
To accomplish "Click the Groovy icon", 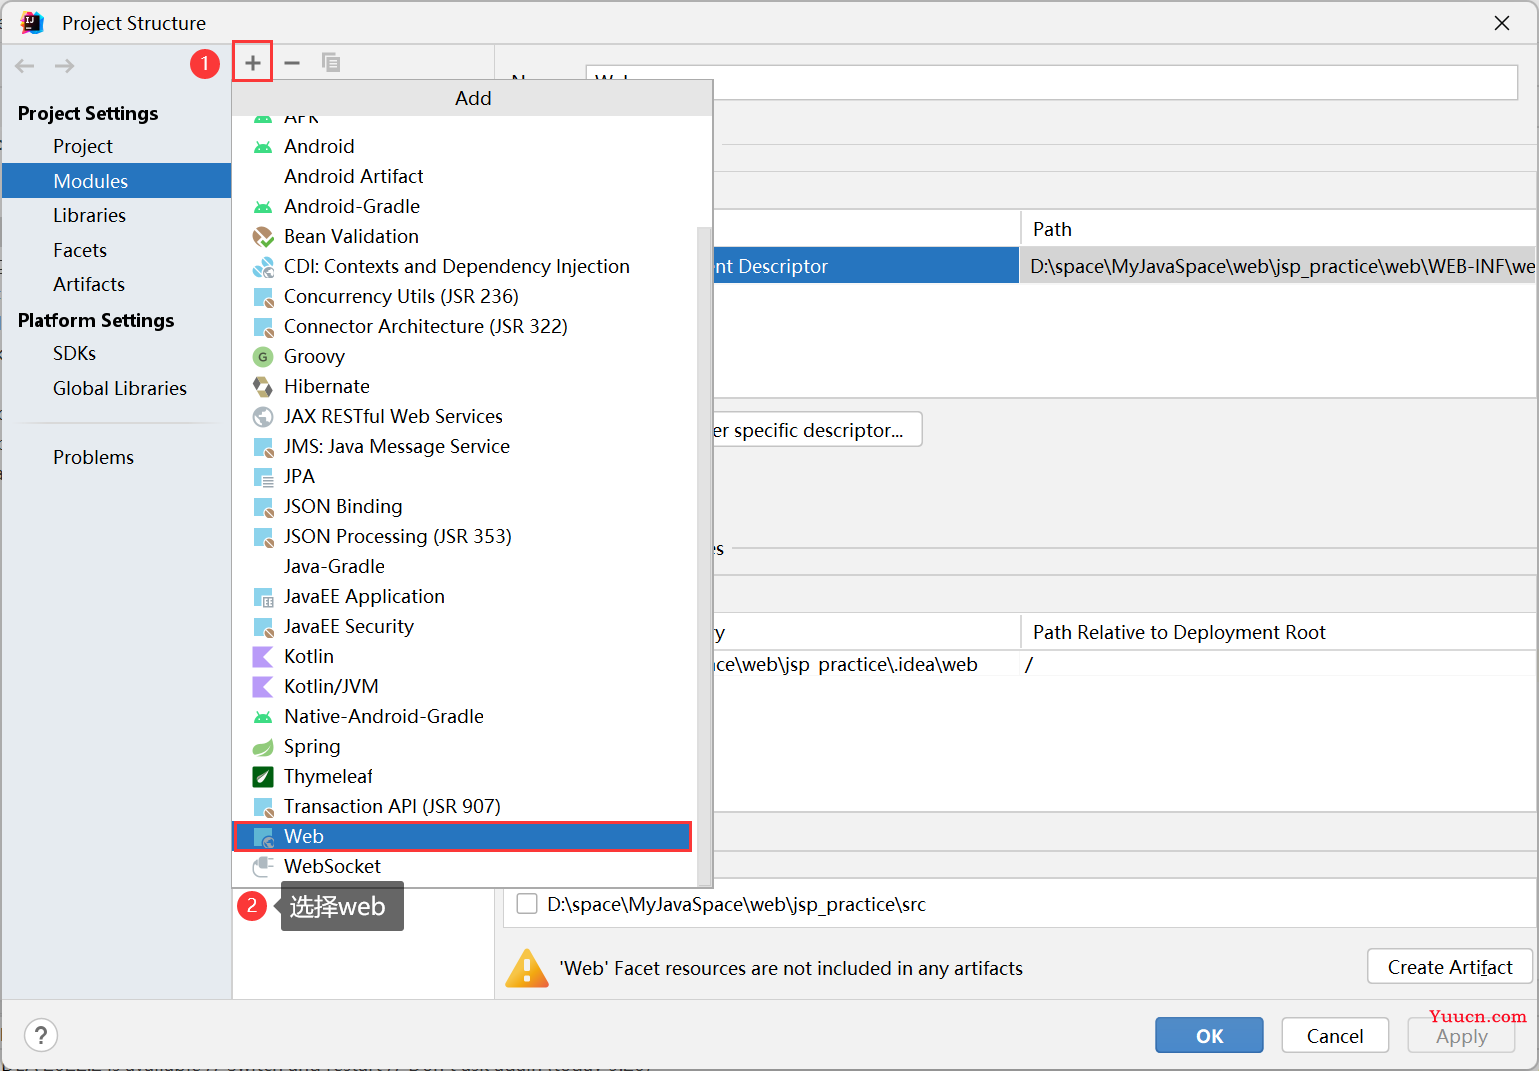I will coord(263,357).
